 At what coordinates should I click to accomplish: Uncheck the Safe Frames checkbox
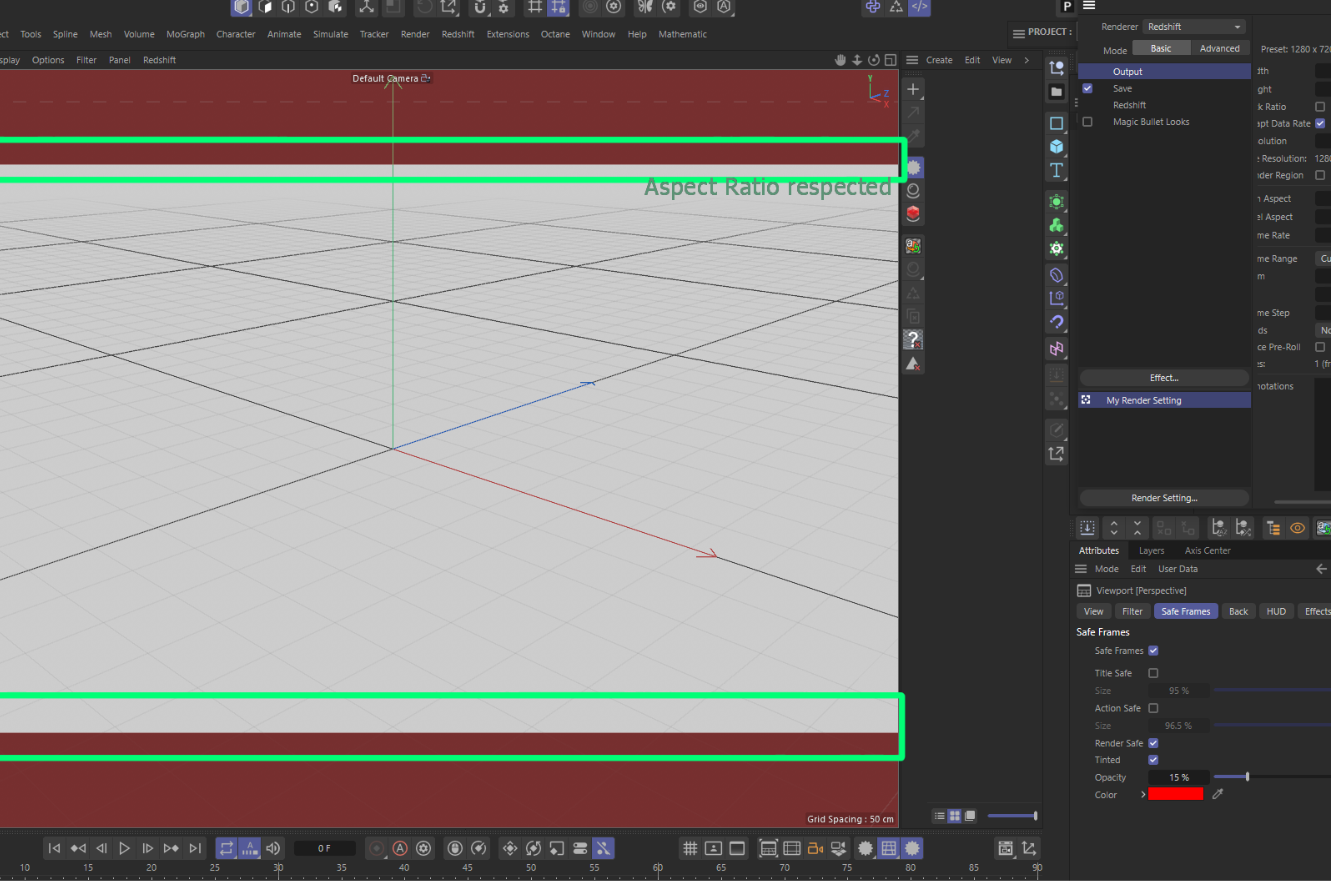[x=1153, y=651]
